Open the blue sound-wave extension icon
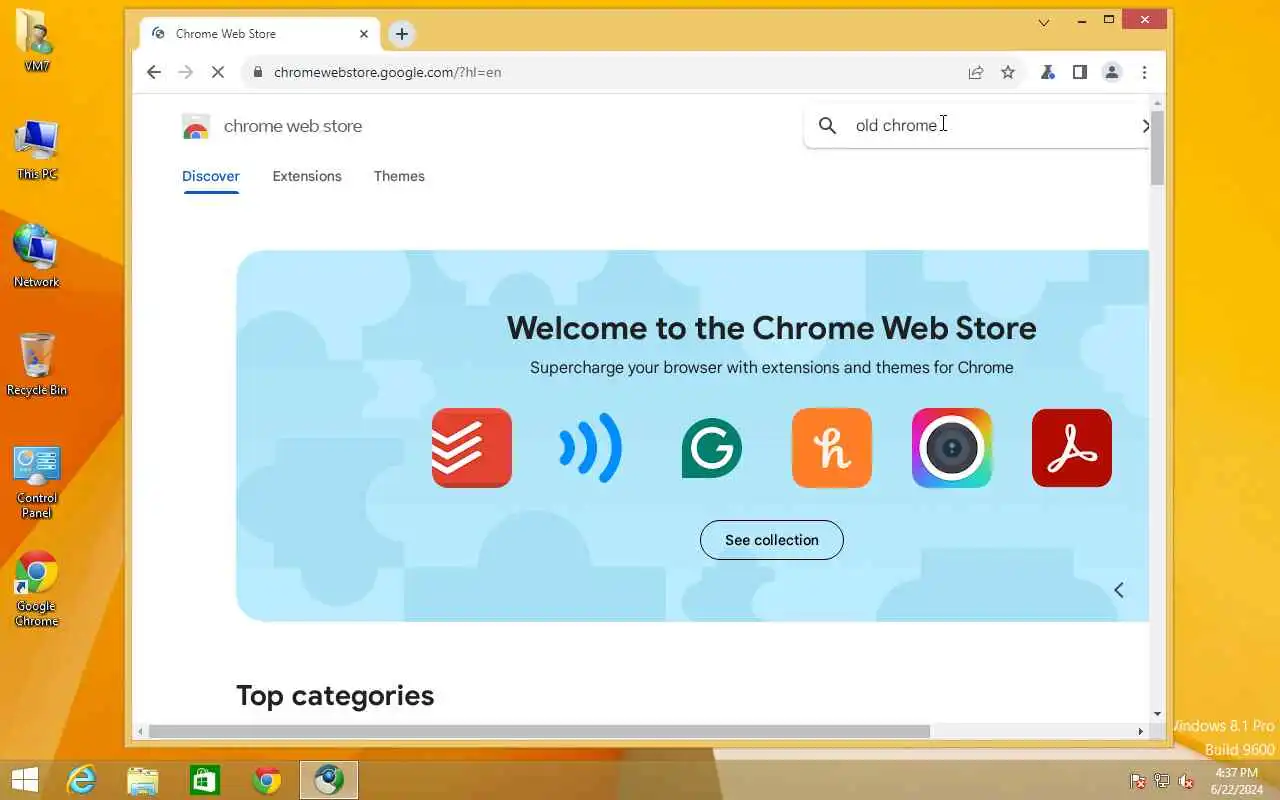This screenshot has width=1280, height=800. click(591, 448)
